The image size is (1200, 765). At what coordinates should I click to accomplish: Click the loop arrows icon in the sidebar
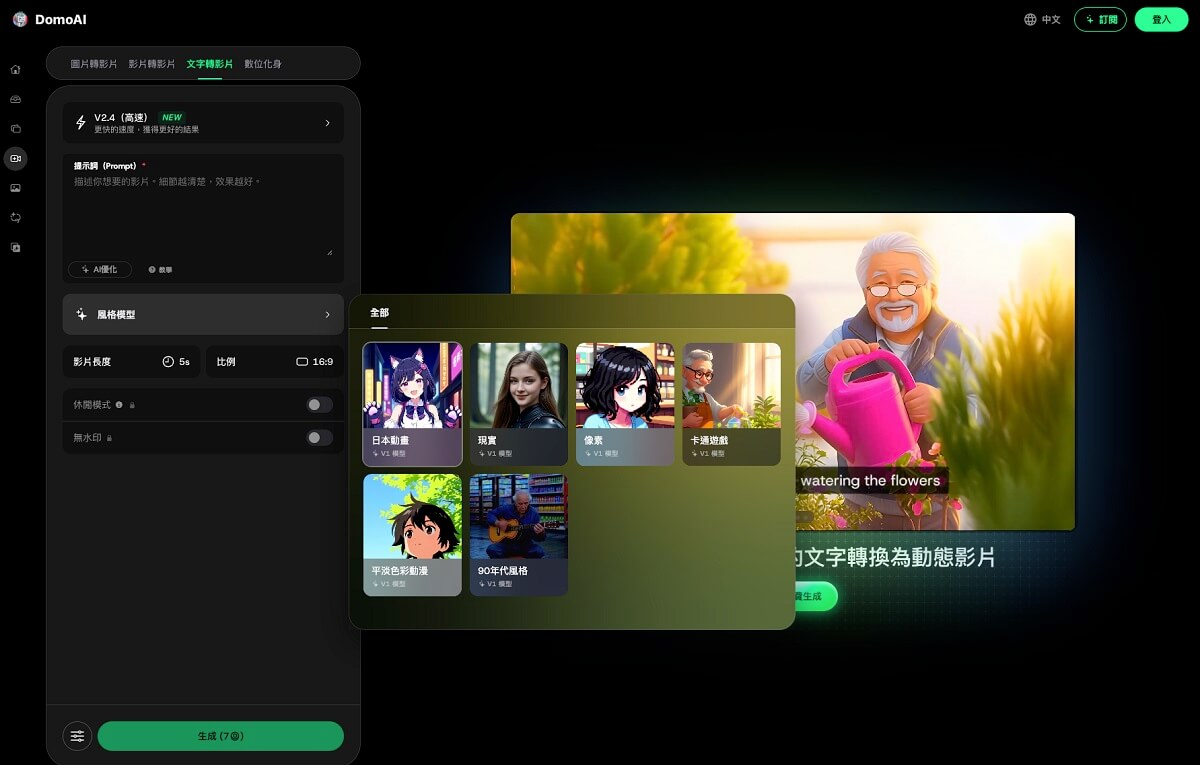pyautogui.click(x=15, y=217)
